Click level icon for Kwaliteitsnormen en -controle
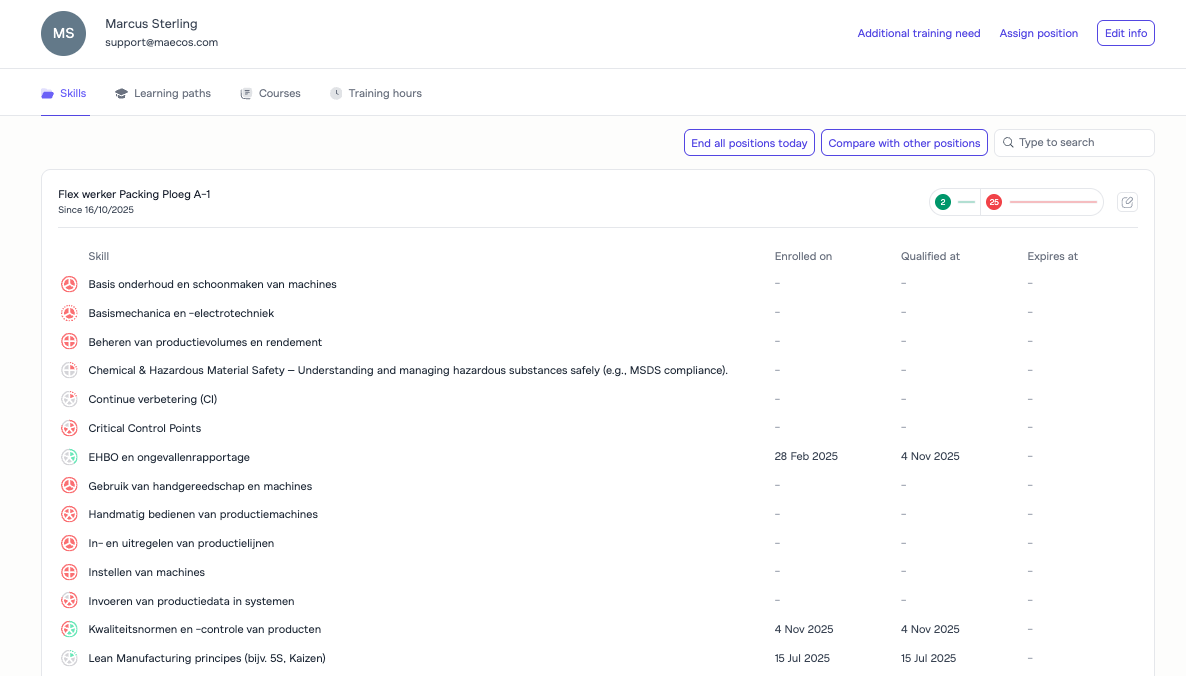The image size is (1186, 676). point(69,629)
